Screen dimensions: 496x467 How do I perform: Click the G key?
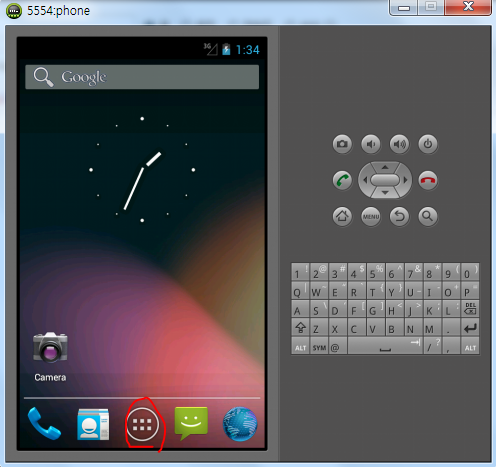click(x=376, y=308)
